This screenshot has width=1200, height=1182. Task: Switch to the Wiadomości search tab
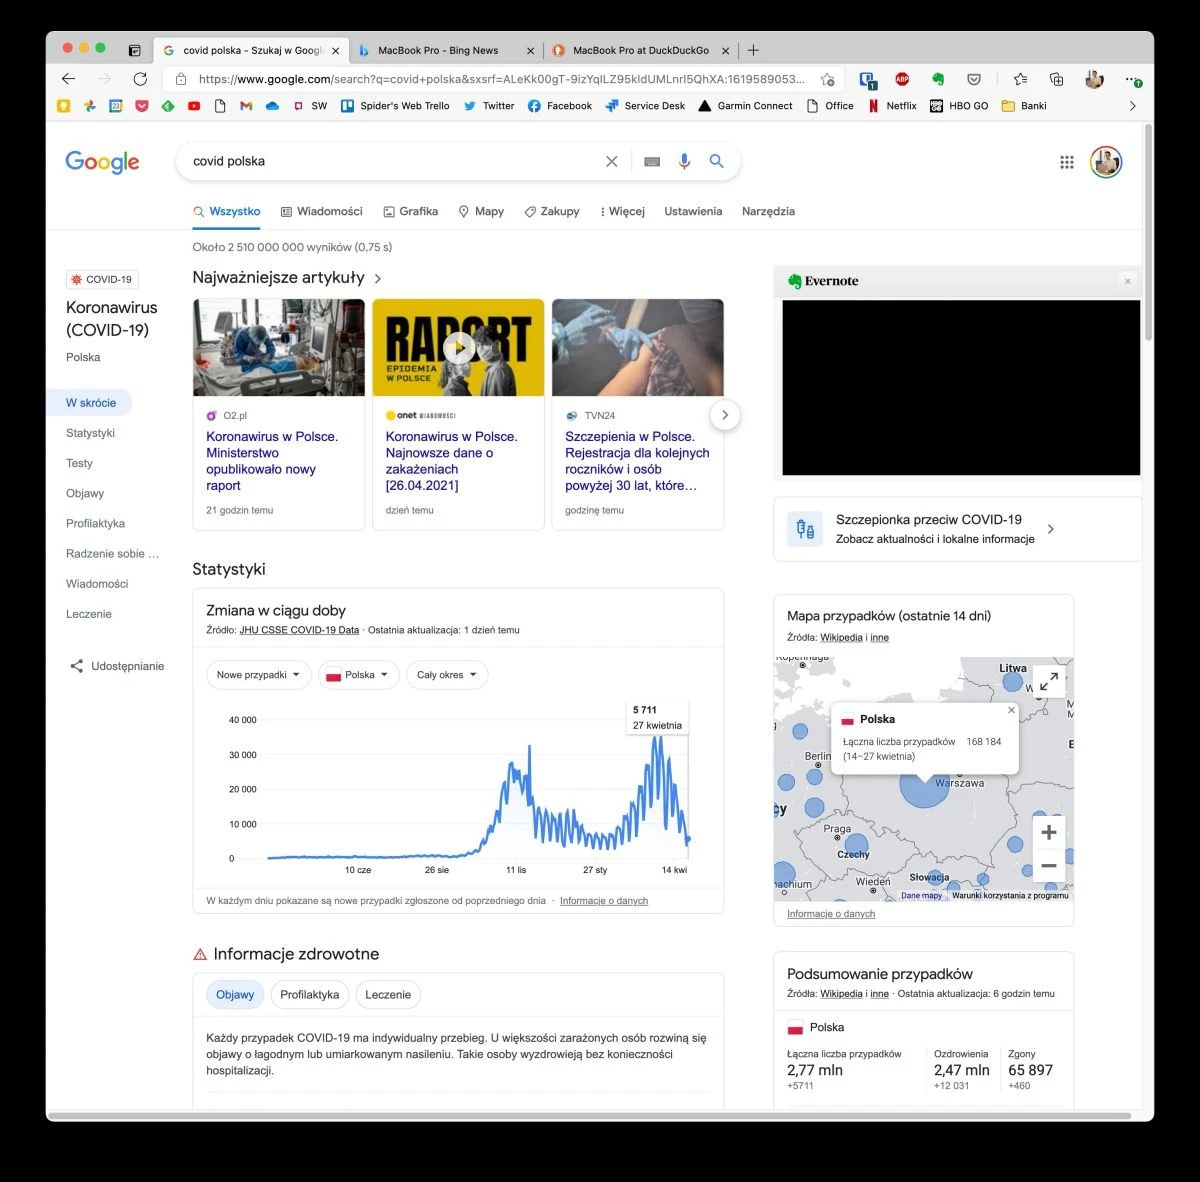[x=321, y=211]
